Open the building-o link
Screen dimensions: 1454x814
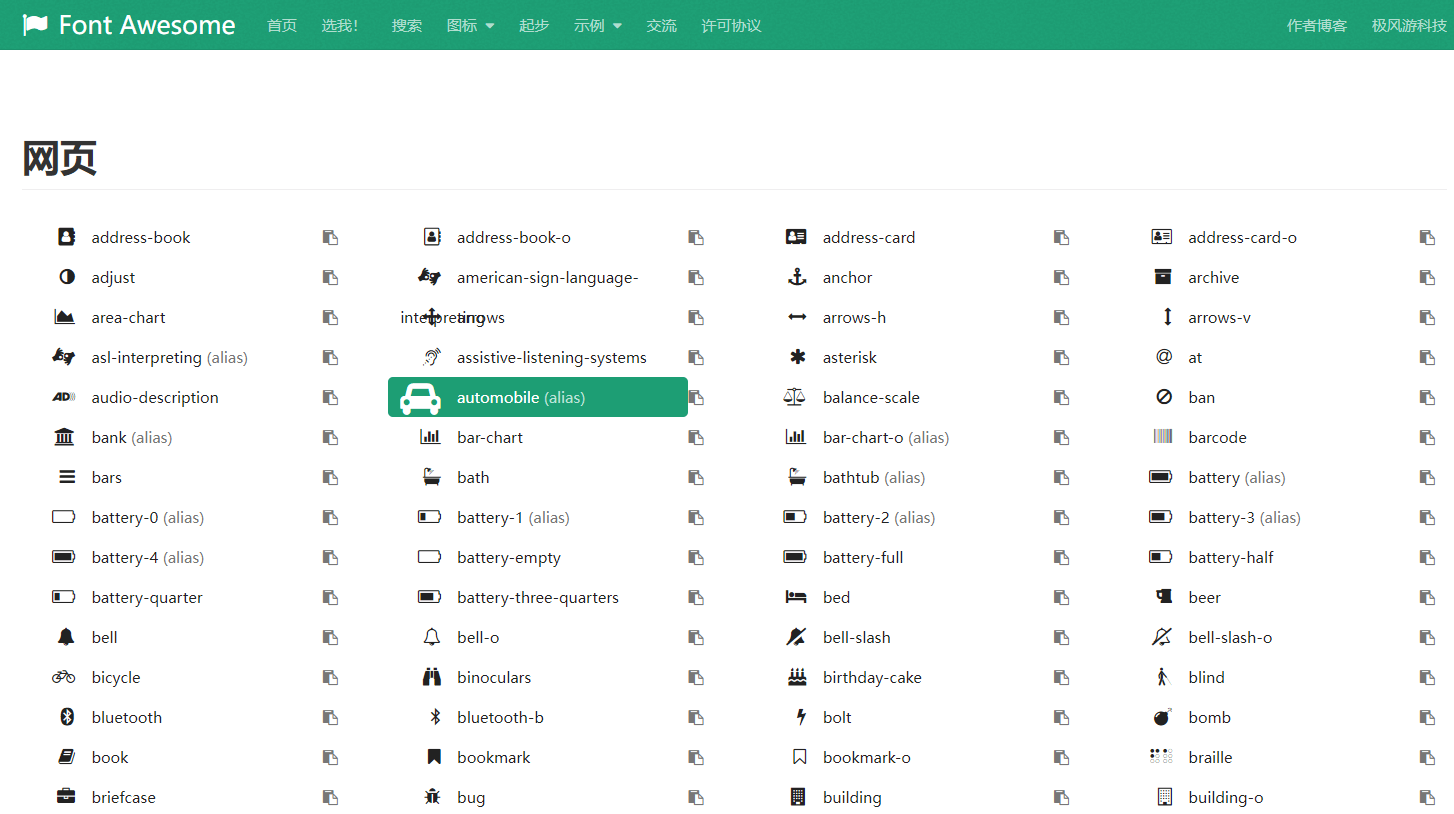click(1226, 797)
